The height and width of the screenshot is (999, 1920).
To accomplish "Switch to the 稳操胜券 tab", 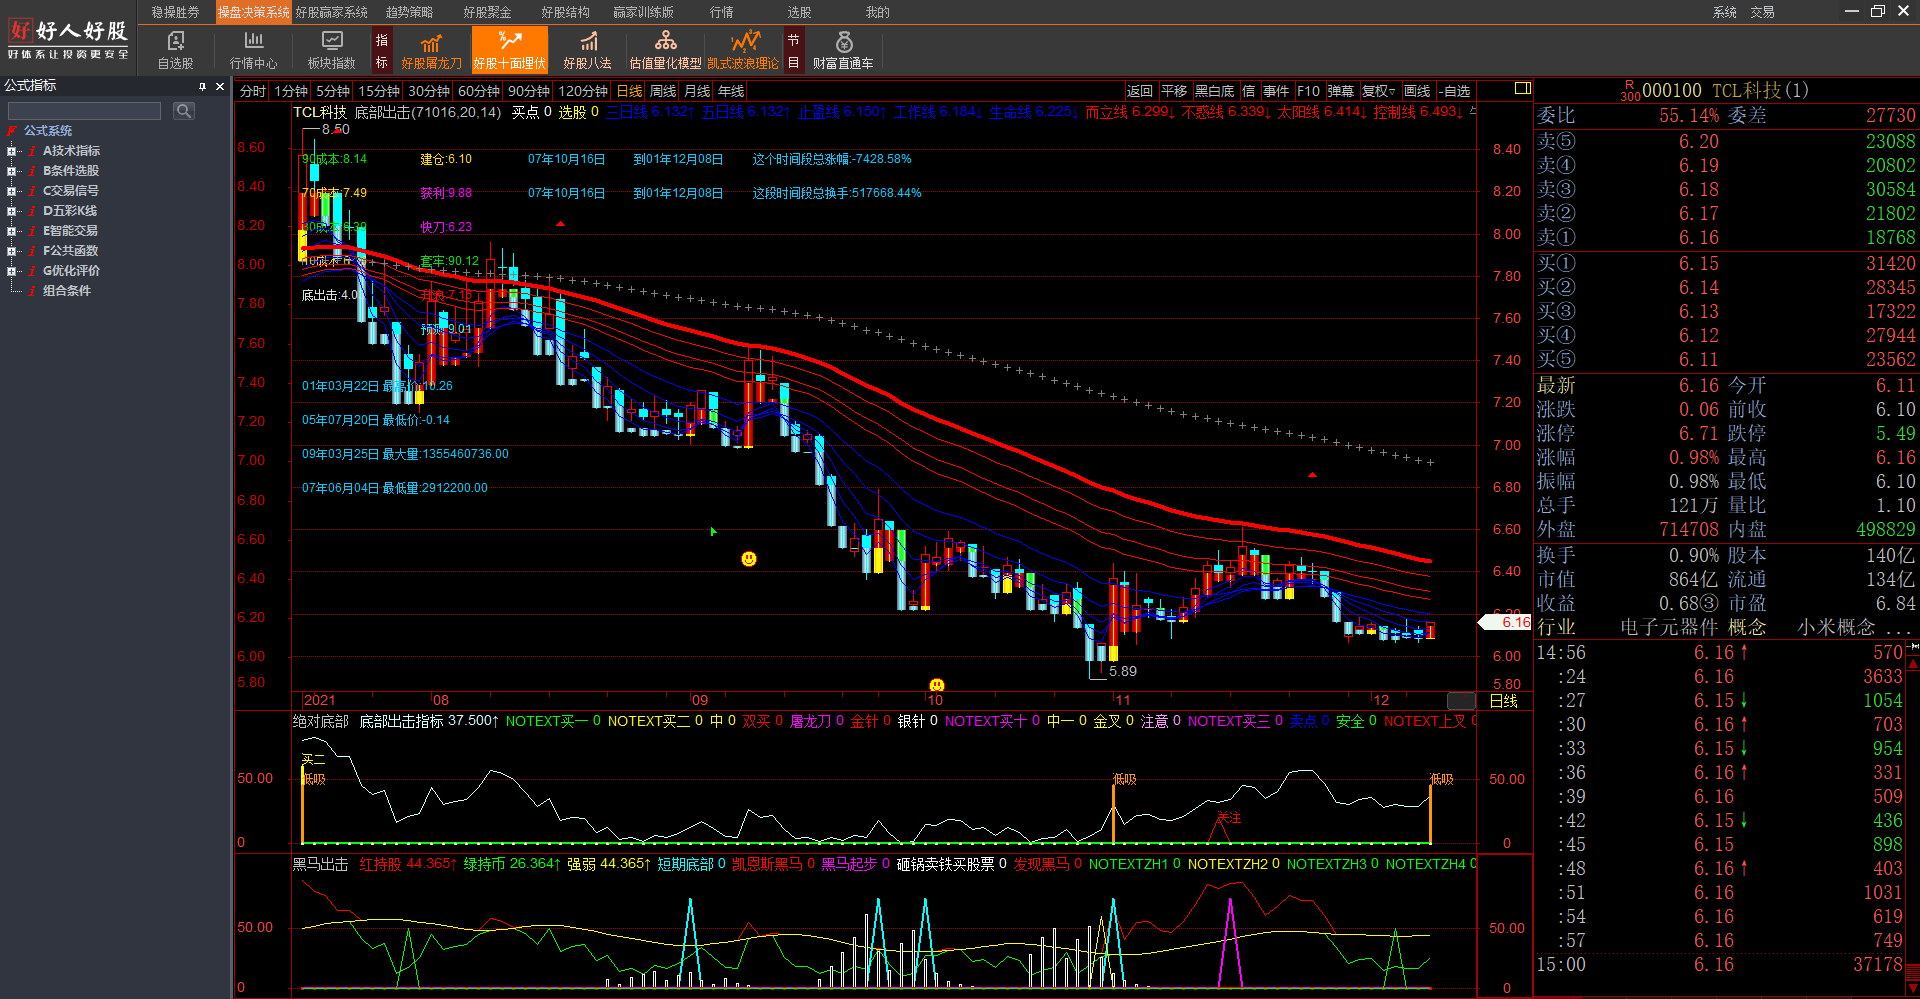I will [x=175, y=12].
